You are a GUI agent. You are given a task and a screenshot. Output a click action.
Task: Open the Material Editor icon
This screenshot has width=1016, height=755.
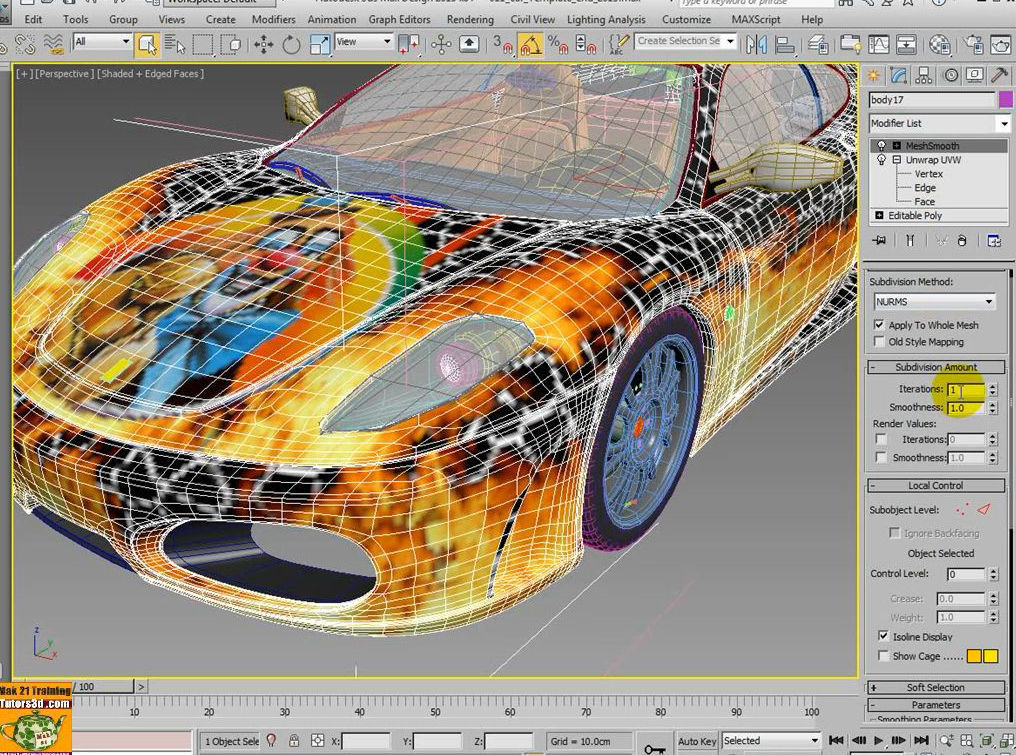tap(940, 44)
